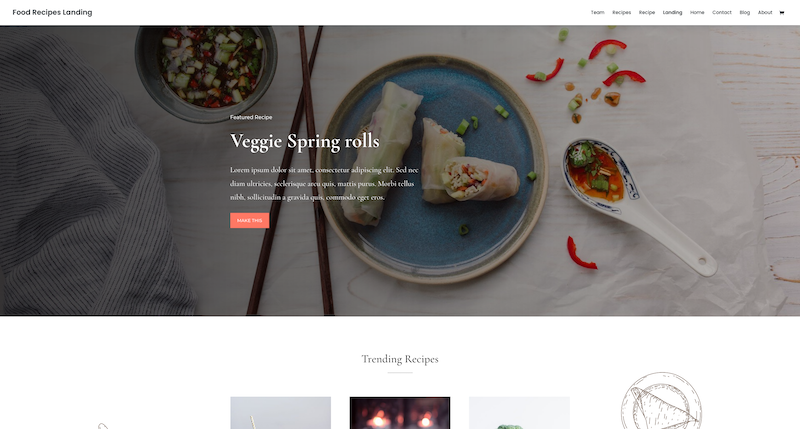Visit the Blog page

[744, 12]
